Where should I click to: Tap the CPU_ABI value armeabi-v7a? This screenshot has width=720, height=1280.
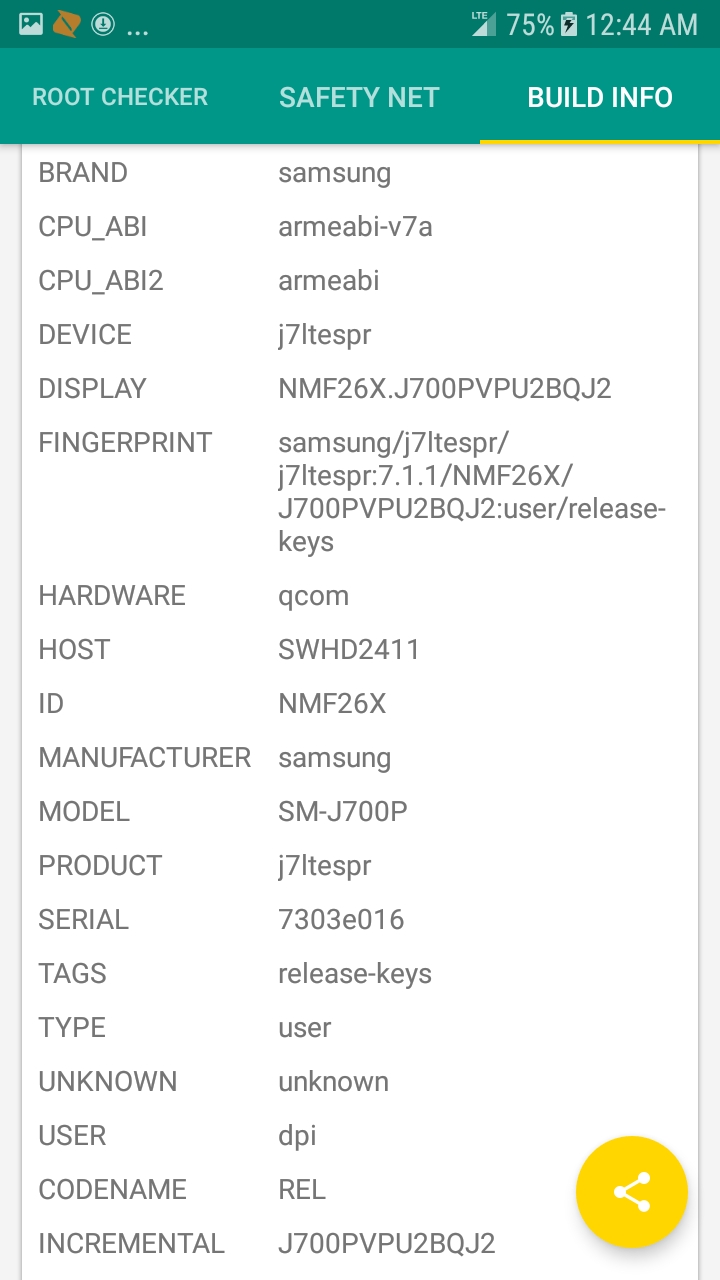[x=355, y=227]
